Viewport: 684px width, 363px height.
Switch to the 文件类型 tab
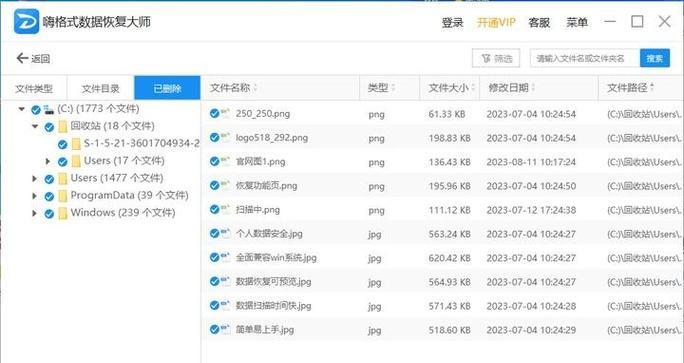pyautogui.click(x=34, y=88)
